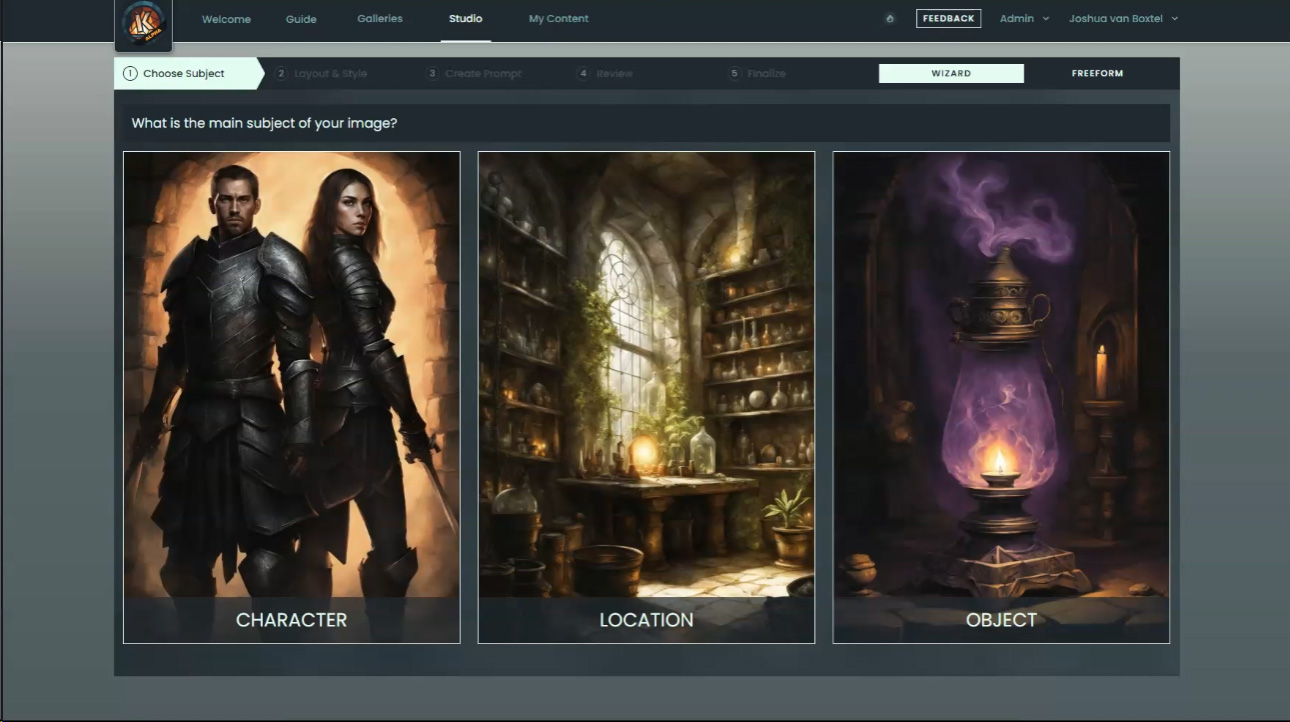Click the step 1 circle icon
This screenshot has width=1290, height=722.
click(130, 74)
